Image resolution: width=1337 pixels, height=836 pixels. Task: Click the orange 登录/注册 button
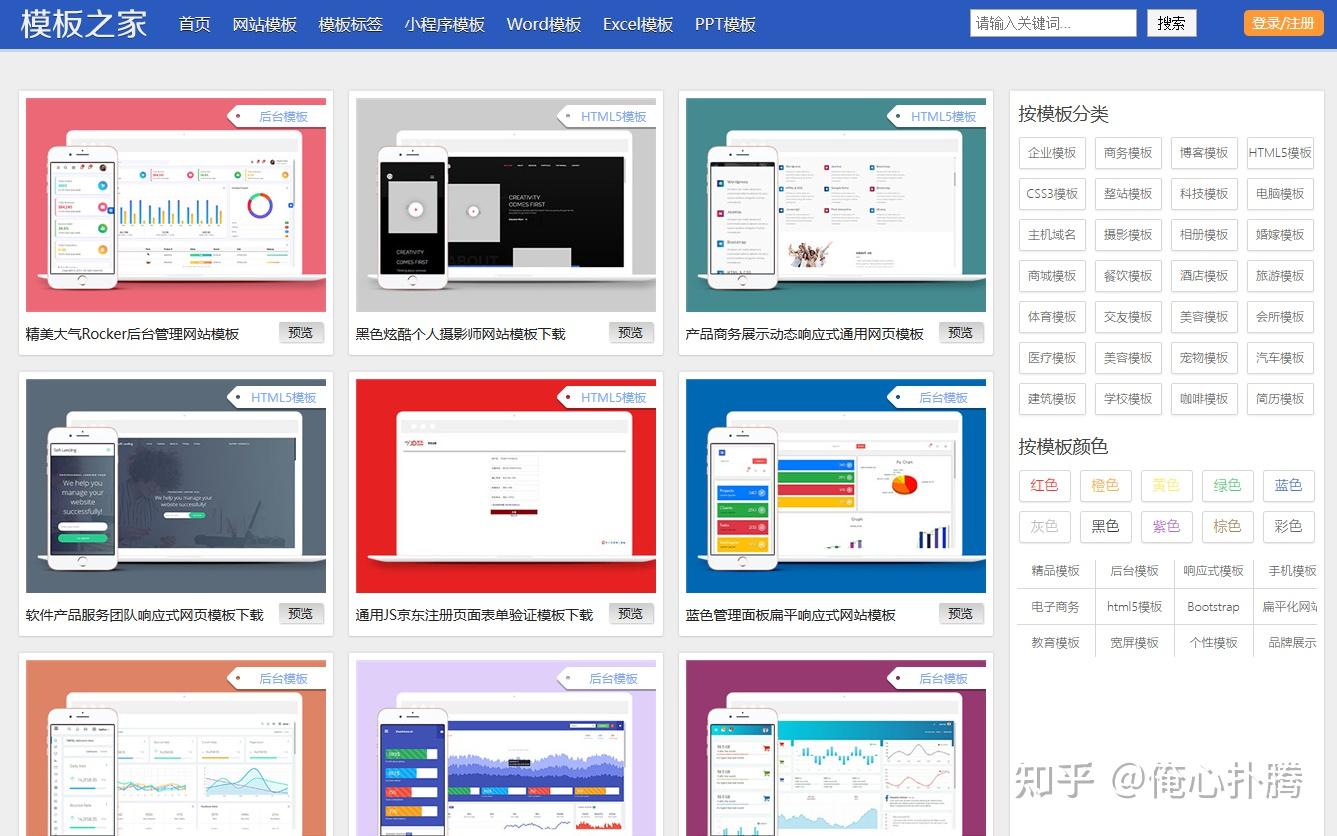[x=1283, y=23]
